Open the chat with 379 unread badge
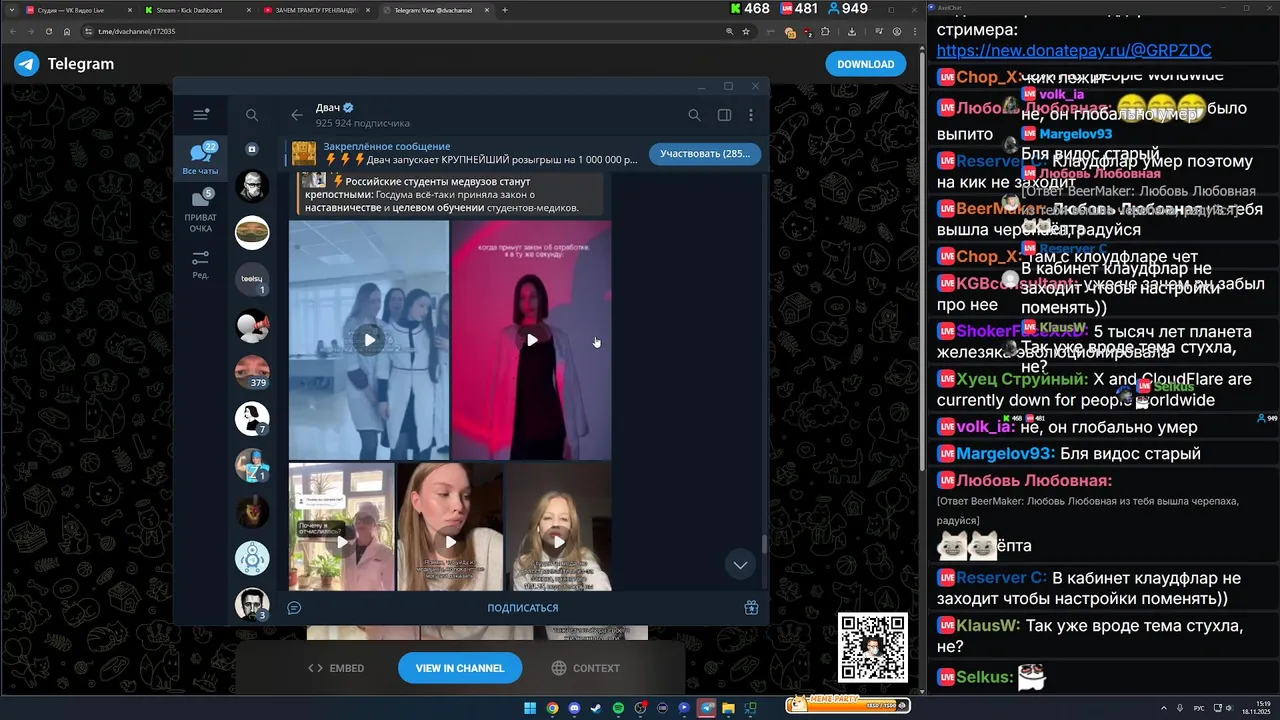 252,372
